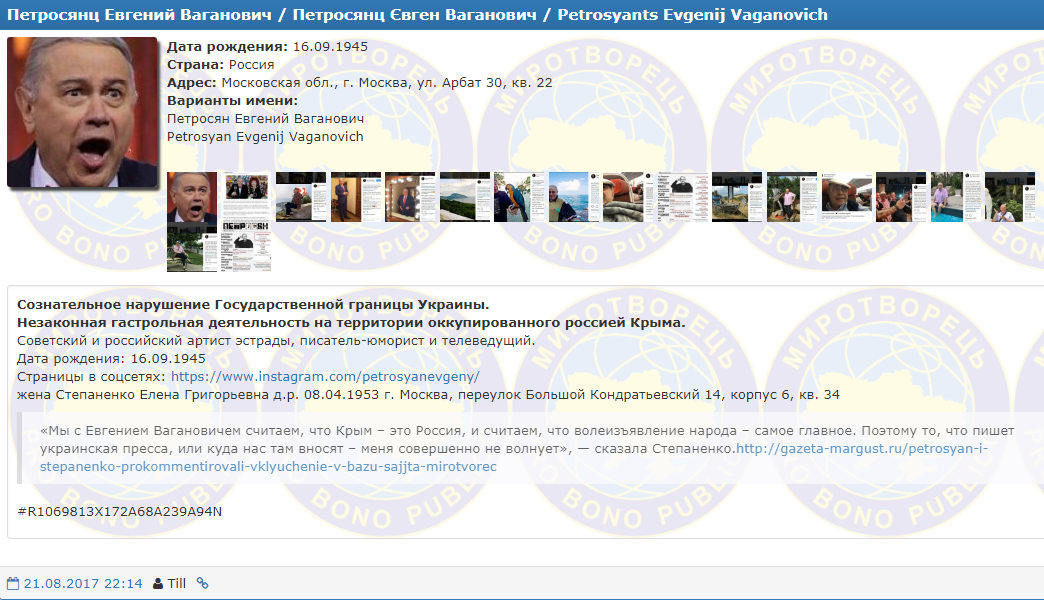Click the calendar icon beside the date

13,583
